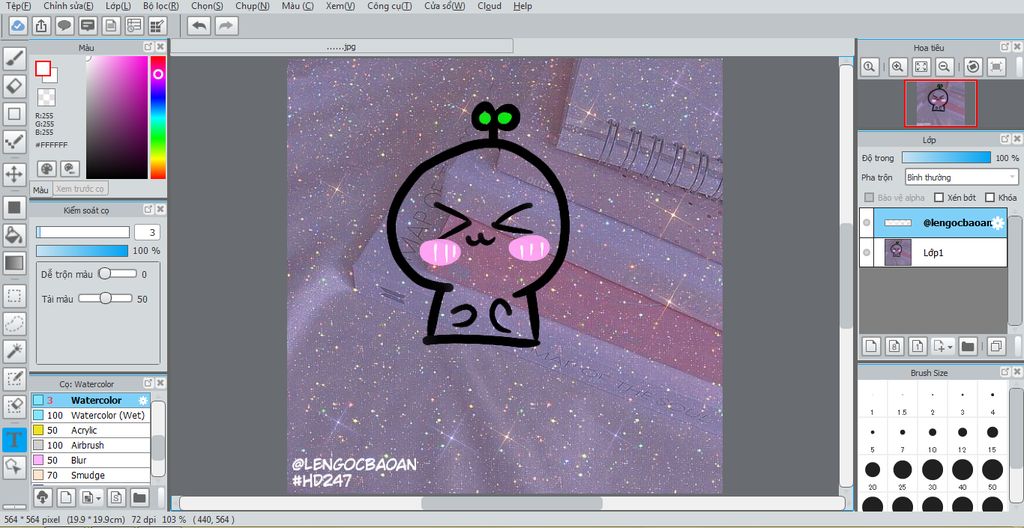Screen dimensions: 1024x528
Task: Fit canvas to window in navigator
Action: [x=921, y=66]
